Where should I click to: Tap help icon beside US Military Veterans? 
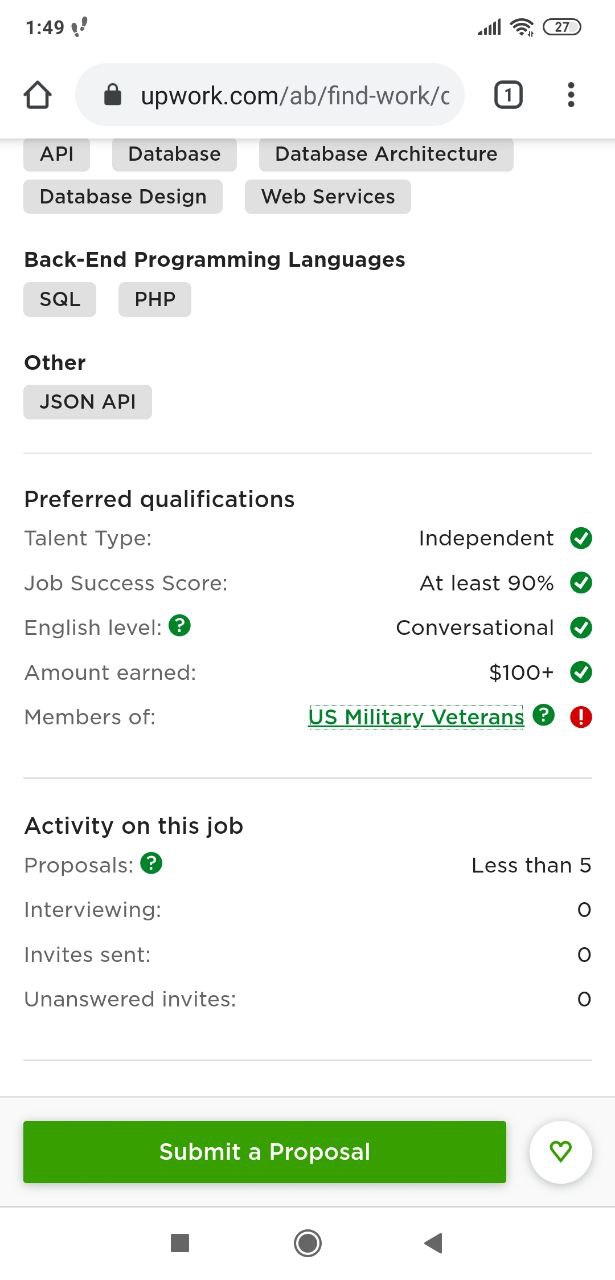[543, 716]
